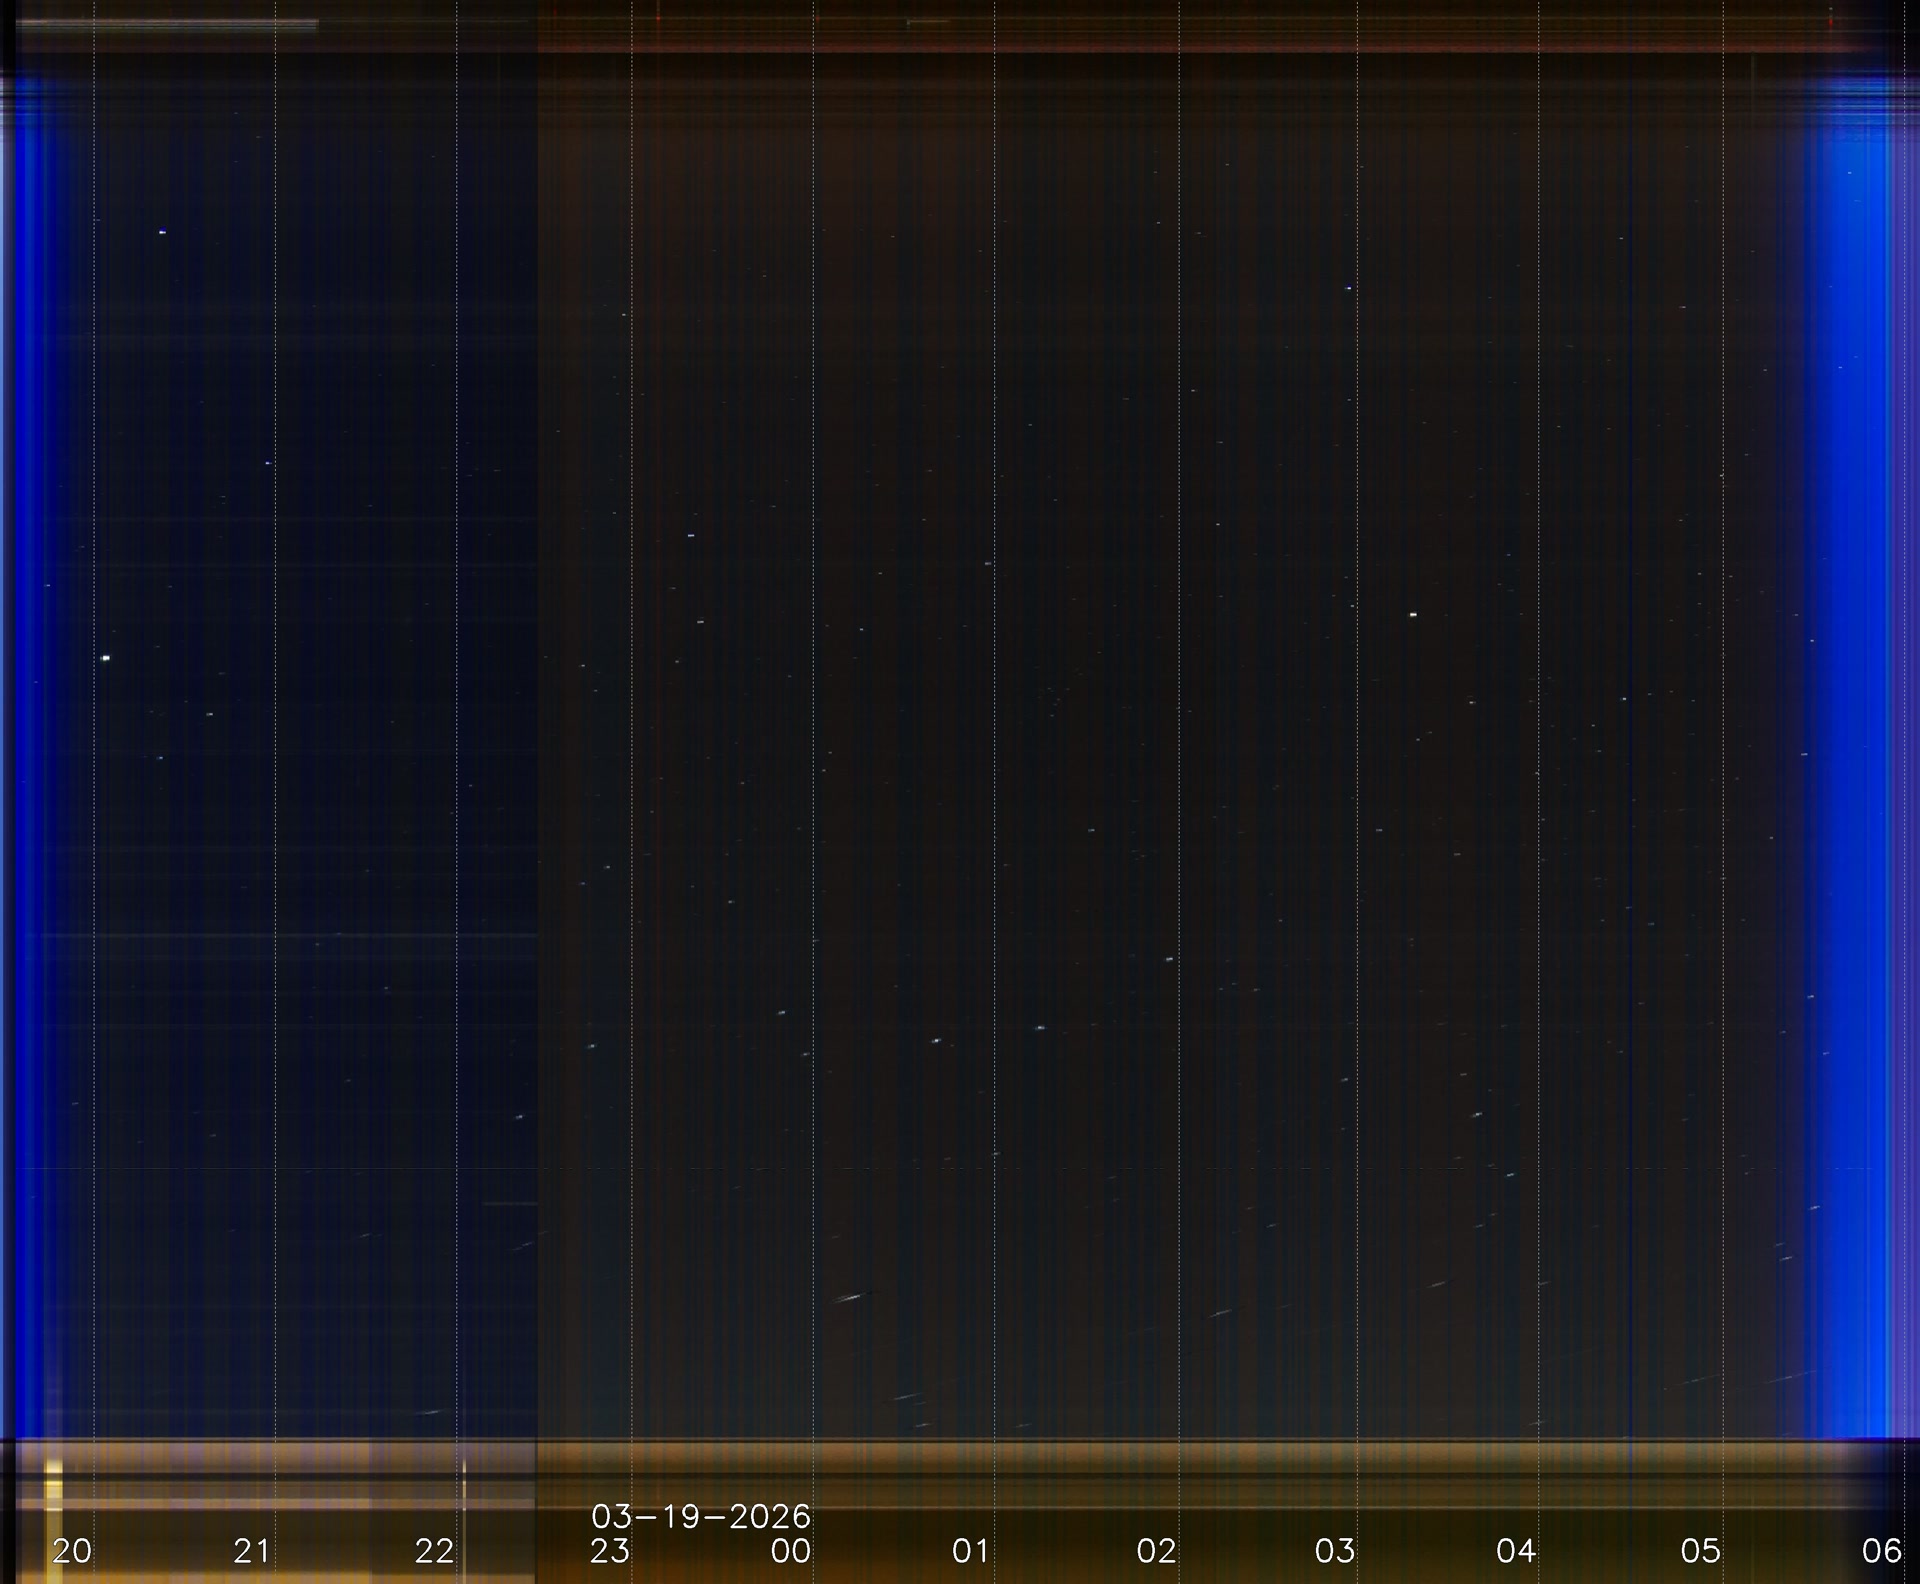This screenshot has width=1920, height=1584.
Task: Click the 04 hour timeline label
Action: (1516, 1551)
